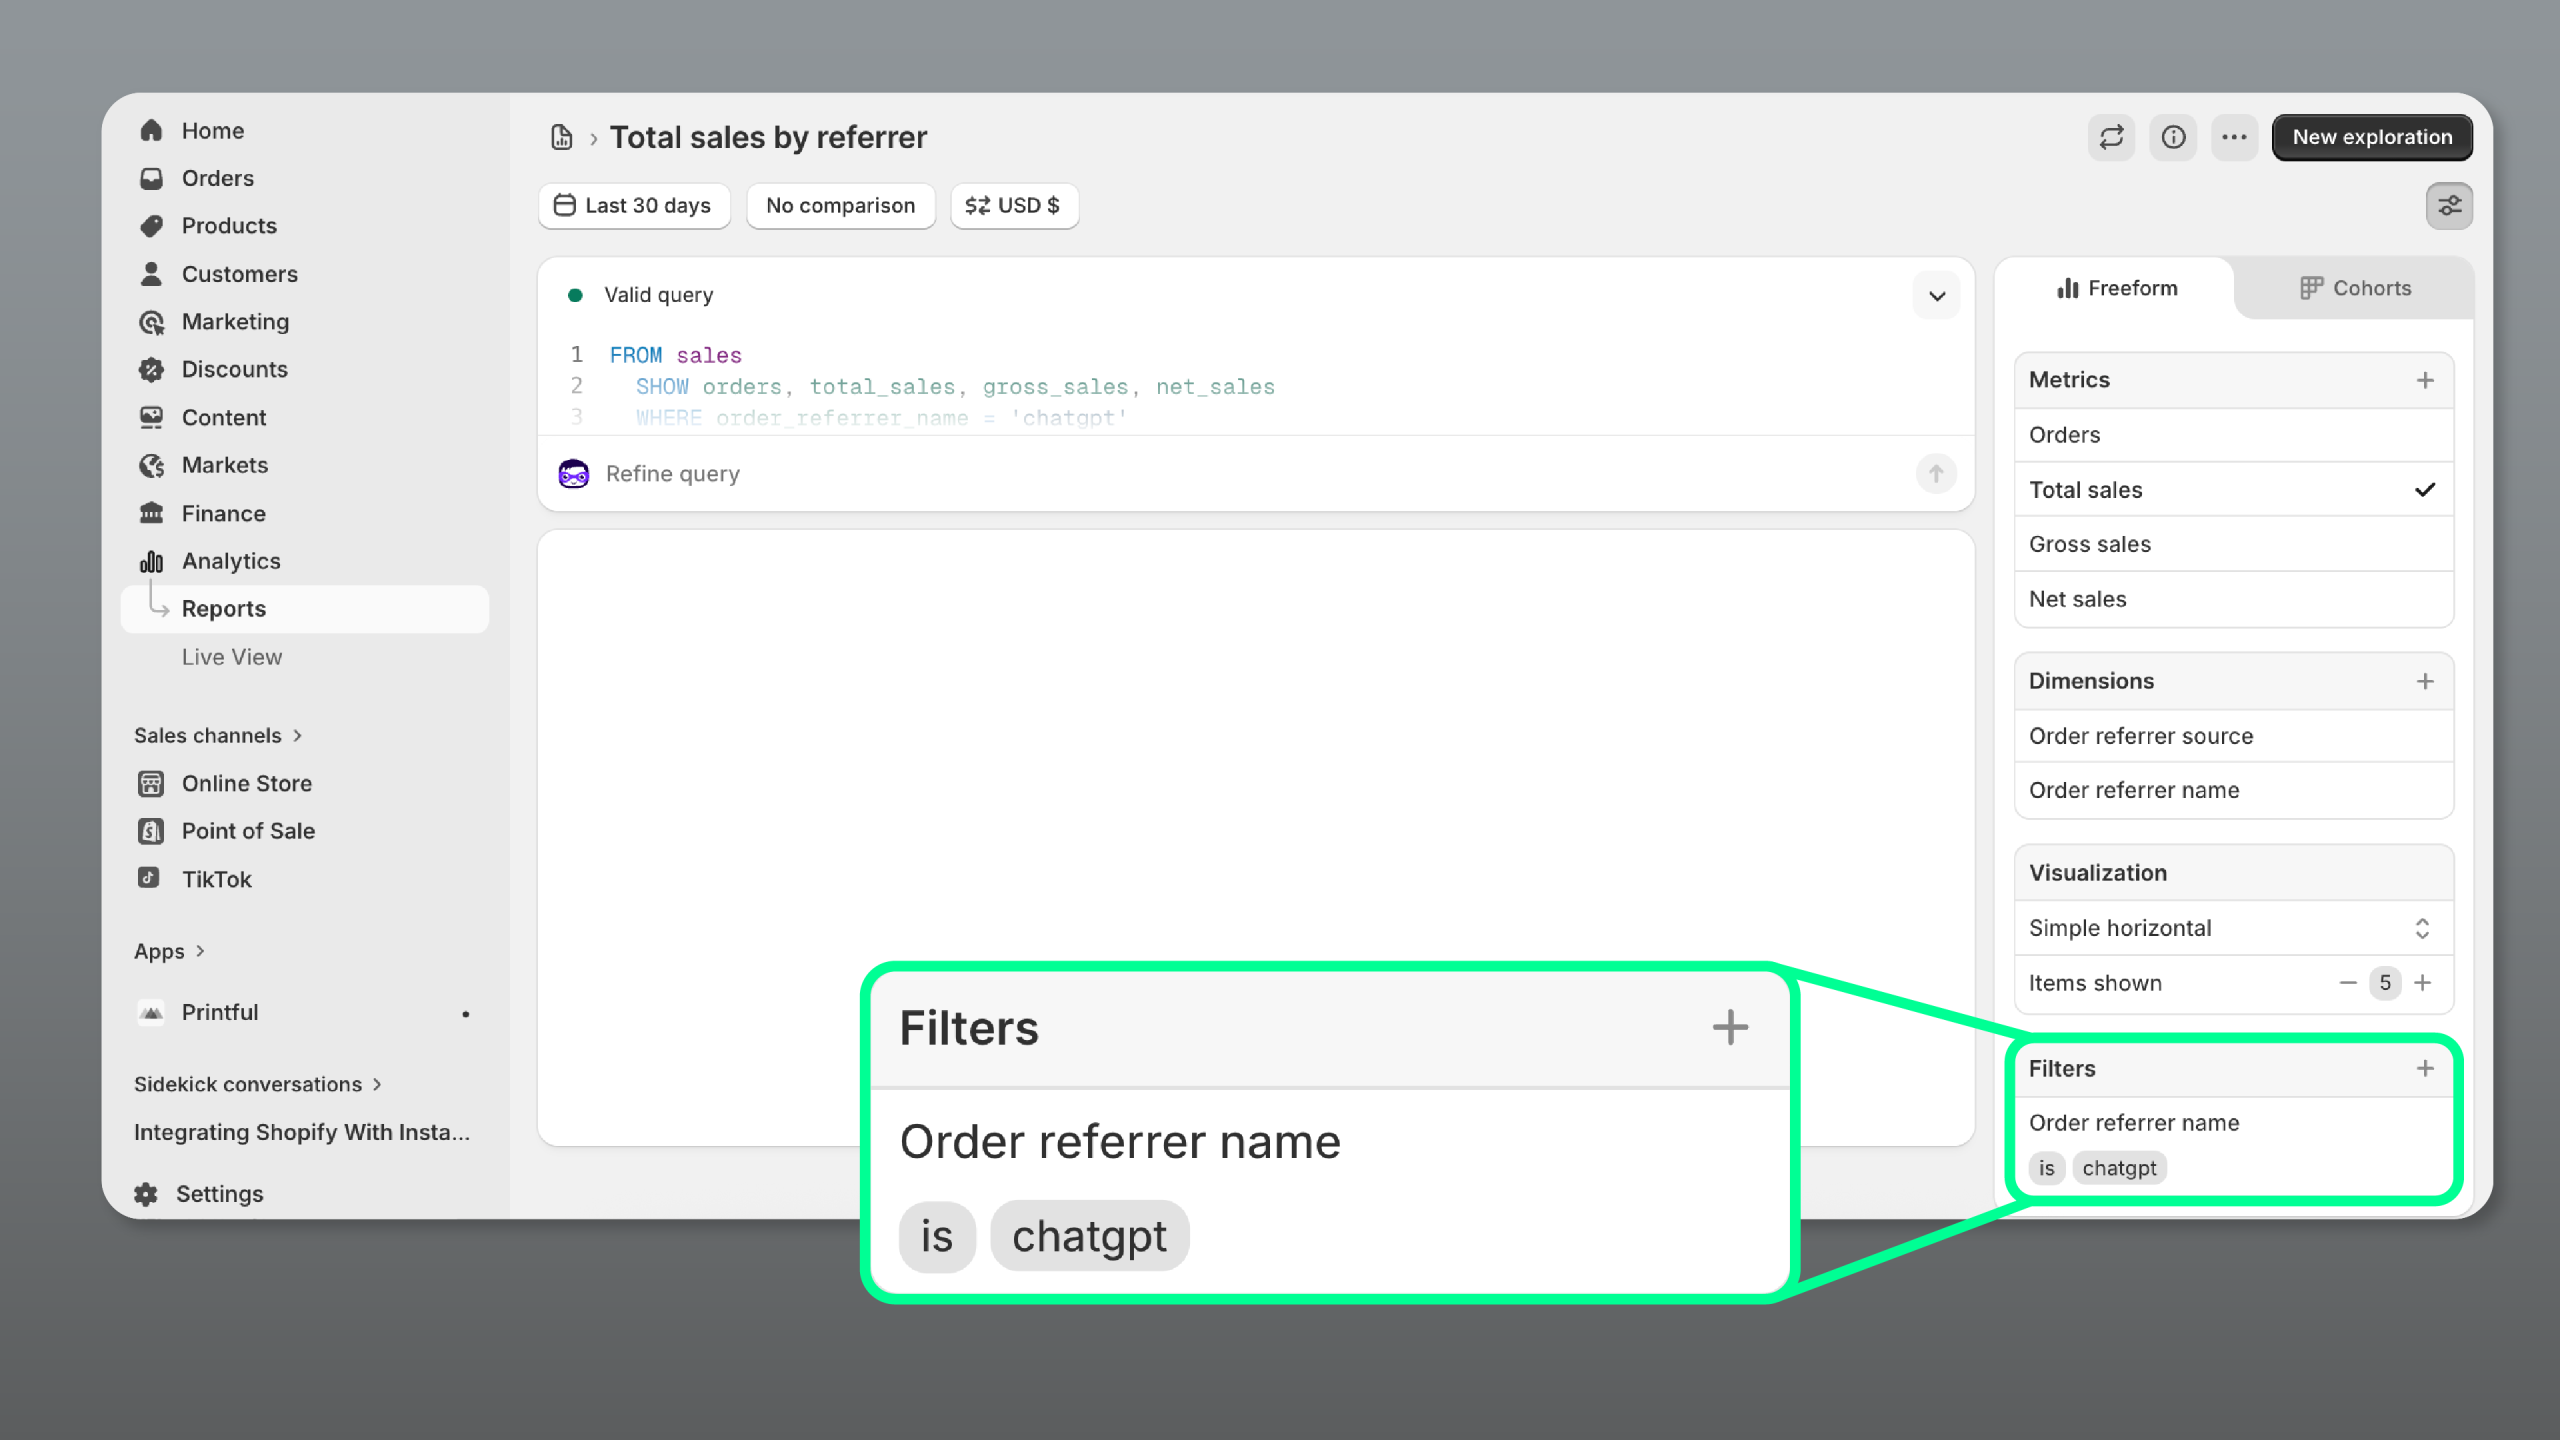2560x1440 pixels.
Task: Click the New exploration button
Action: tap(2371, 137)
